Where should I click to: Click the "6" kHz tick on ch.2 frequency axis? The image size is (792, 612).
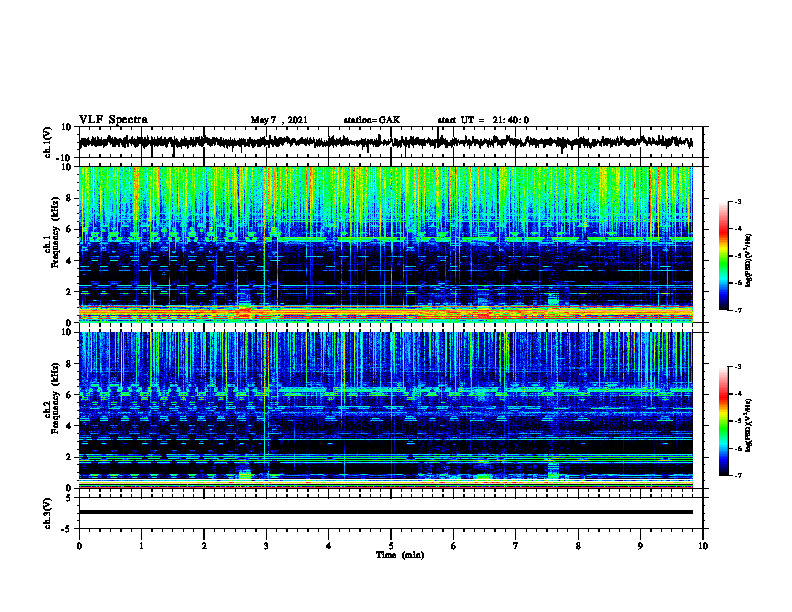click(69, 395)
